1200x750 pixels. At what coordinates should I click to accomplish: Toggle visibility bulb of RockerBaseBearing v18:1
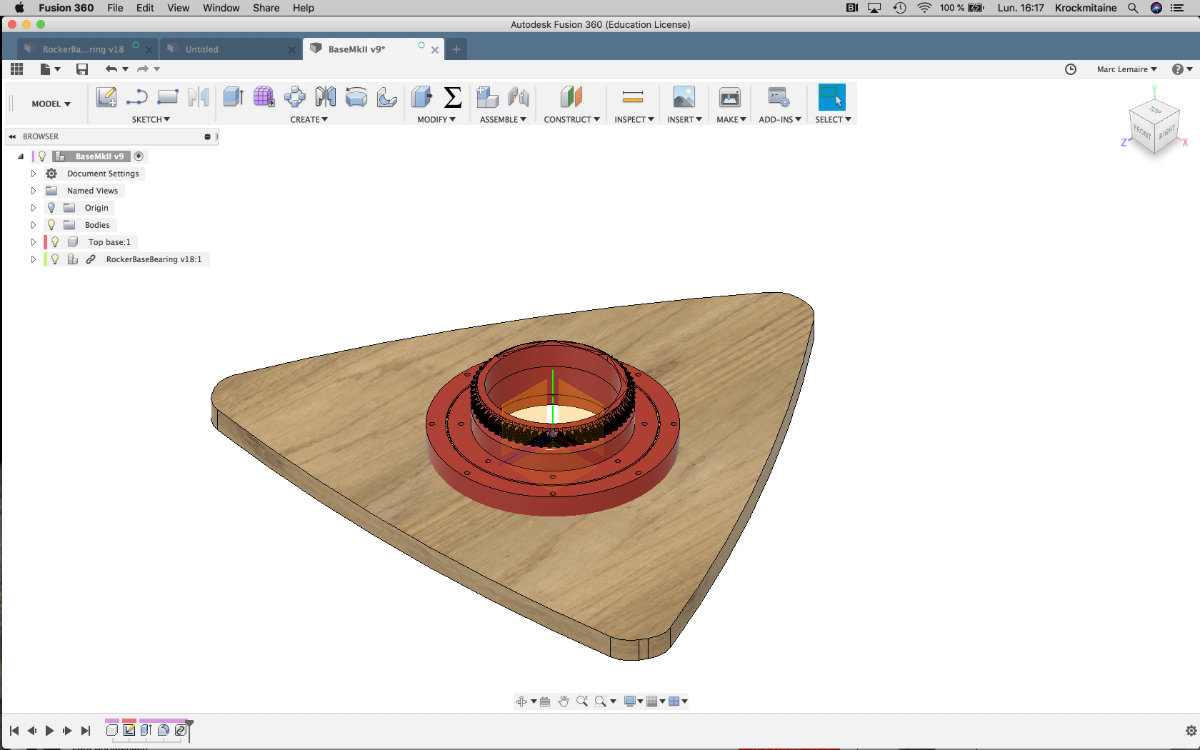[55, 259]
